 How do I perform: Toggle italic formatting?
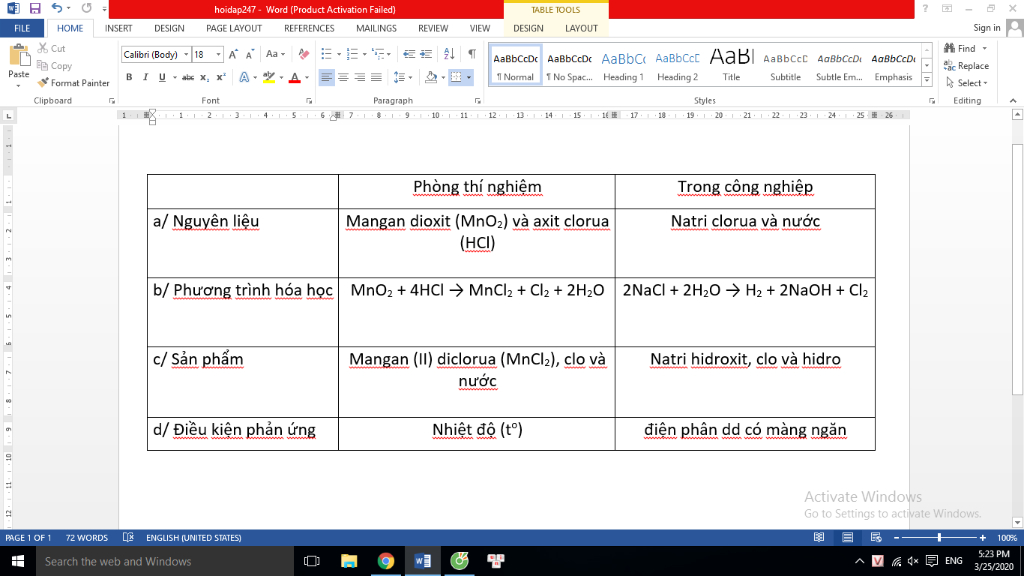[145, 77]
